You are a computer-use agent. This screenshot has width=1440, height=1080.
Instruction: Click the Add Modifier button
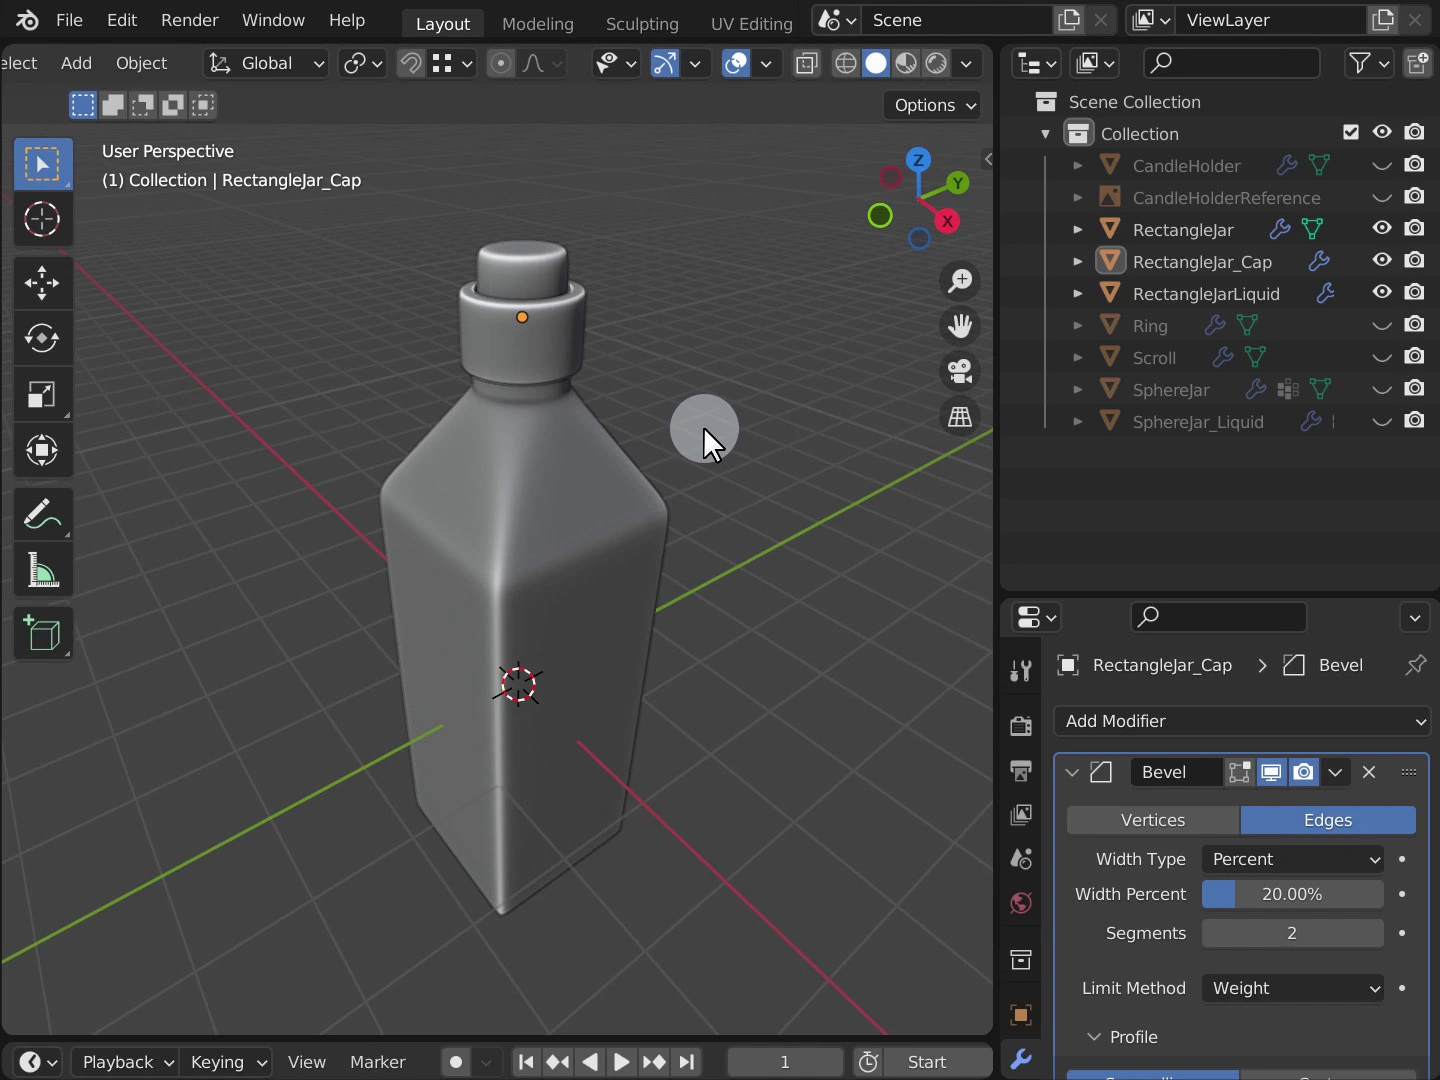(1242, 721)
